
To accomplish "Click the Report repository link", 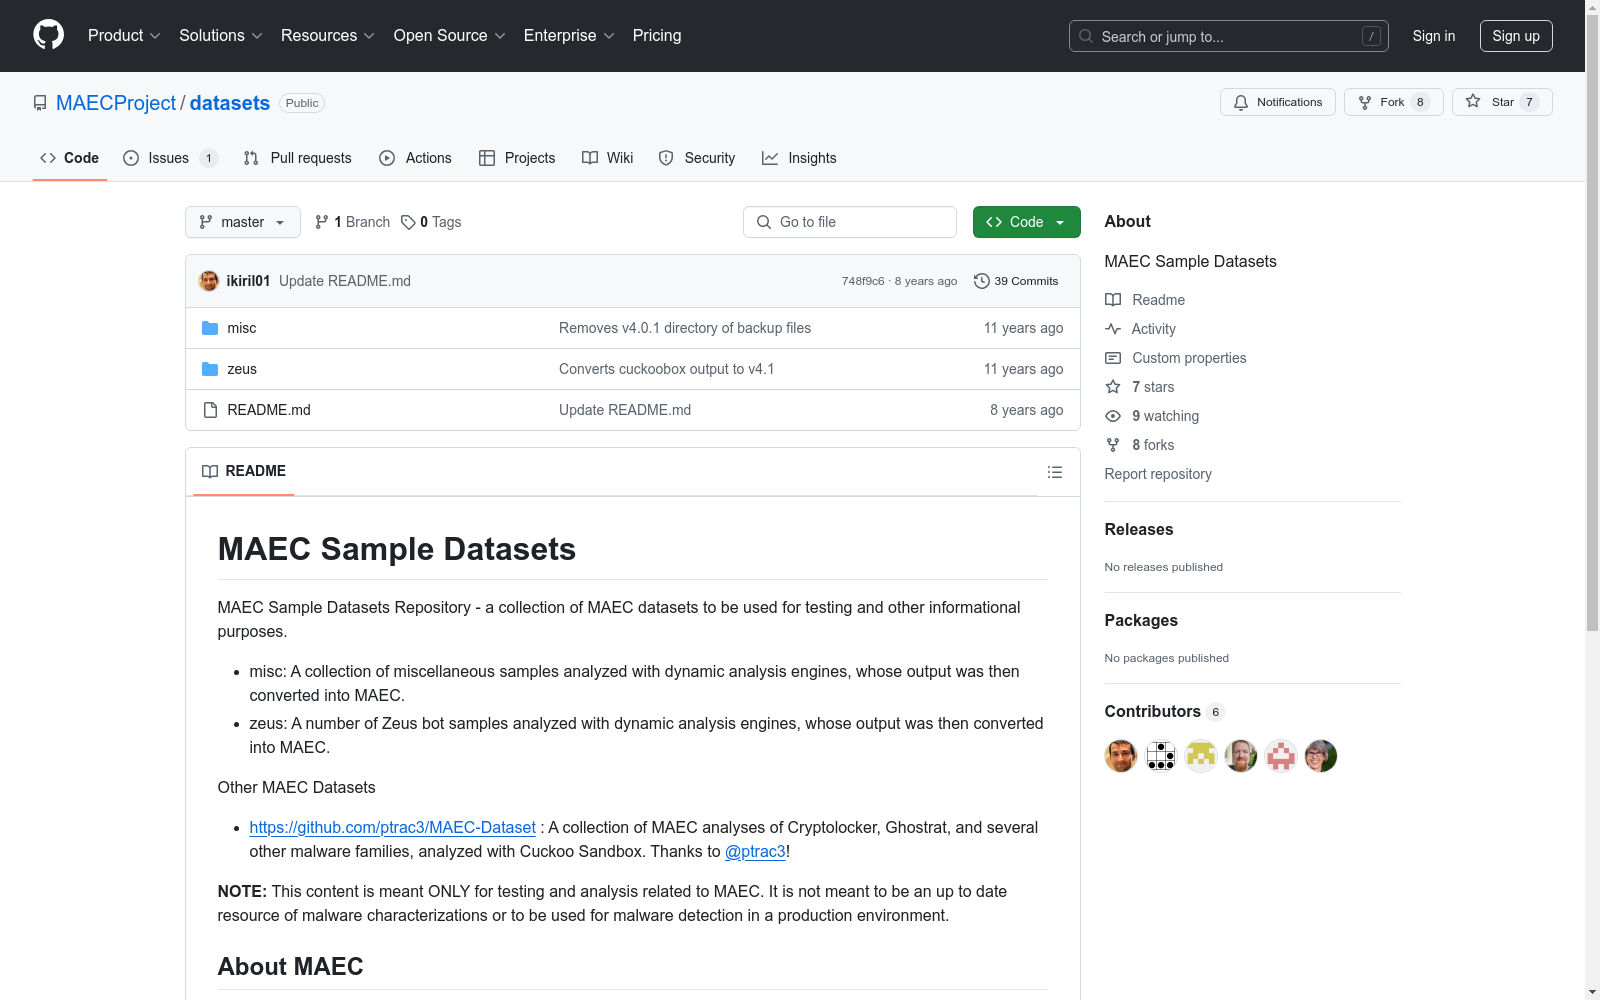I will [x=1158, y=474].
